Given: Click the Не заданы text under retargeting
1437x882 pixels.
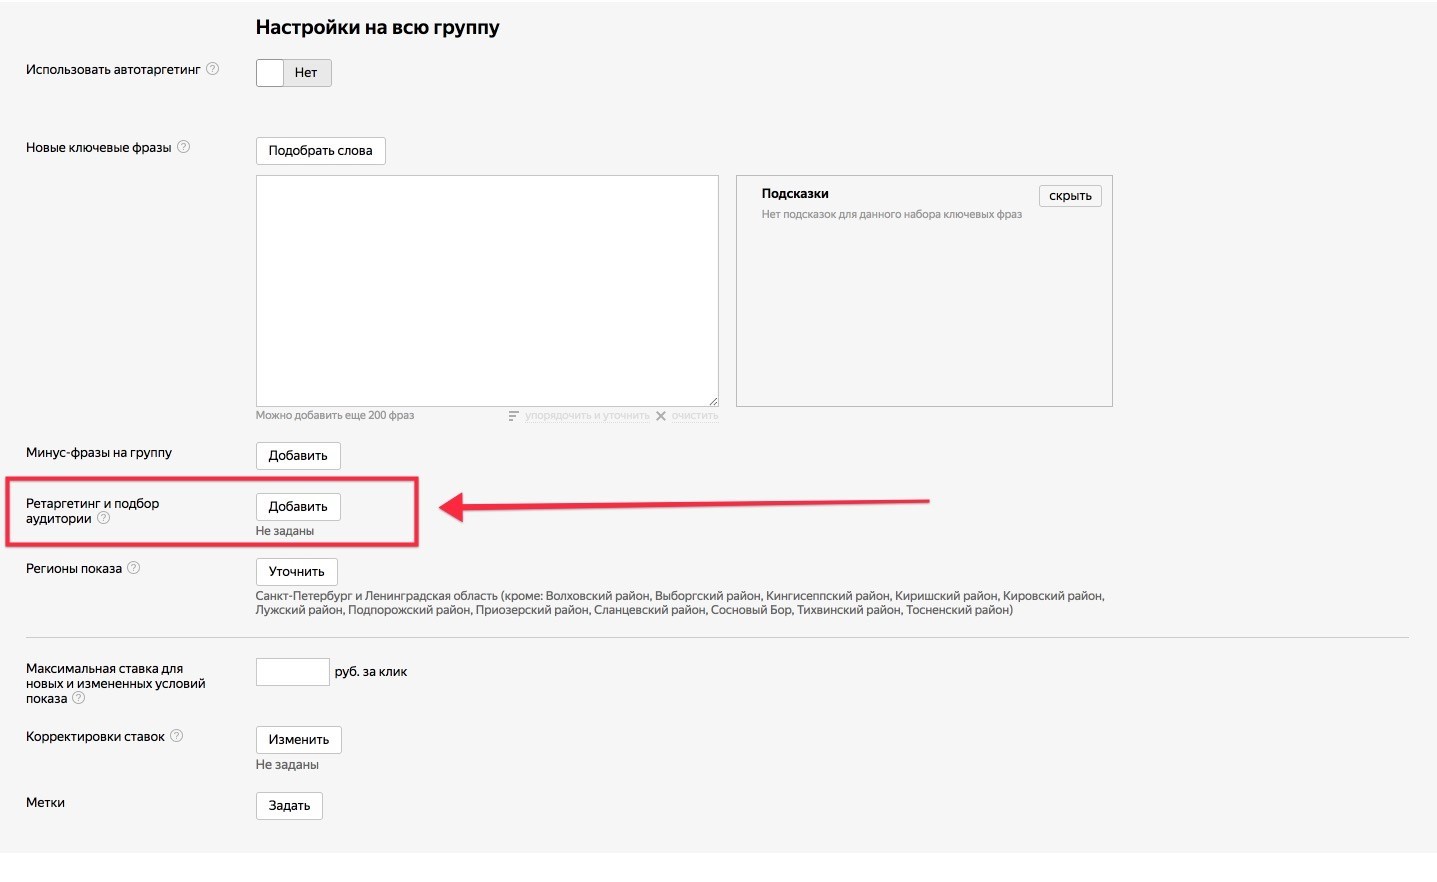Looking at the screenshot, I should point(285,531).
